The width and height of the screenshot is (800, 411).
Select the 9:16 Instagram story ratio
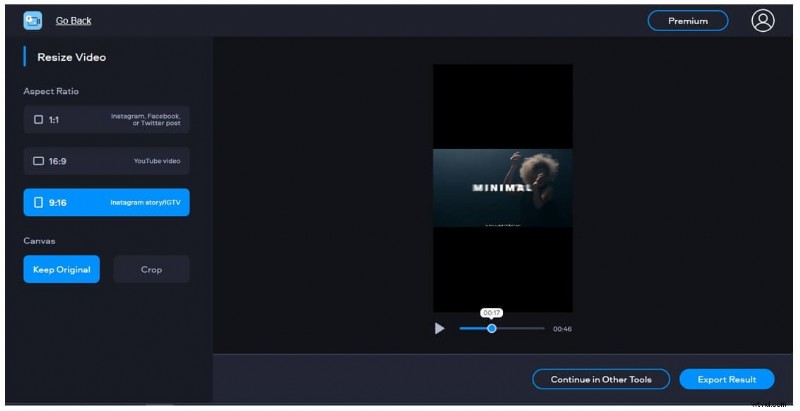tap(107, 202)
